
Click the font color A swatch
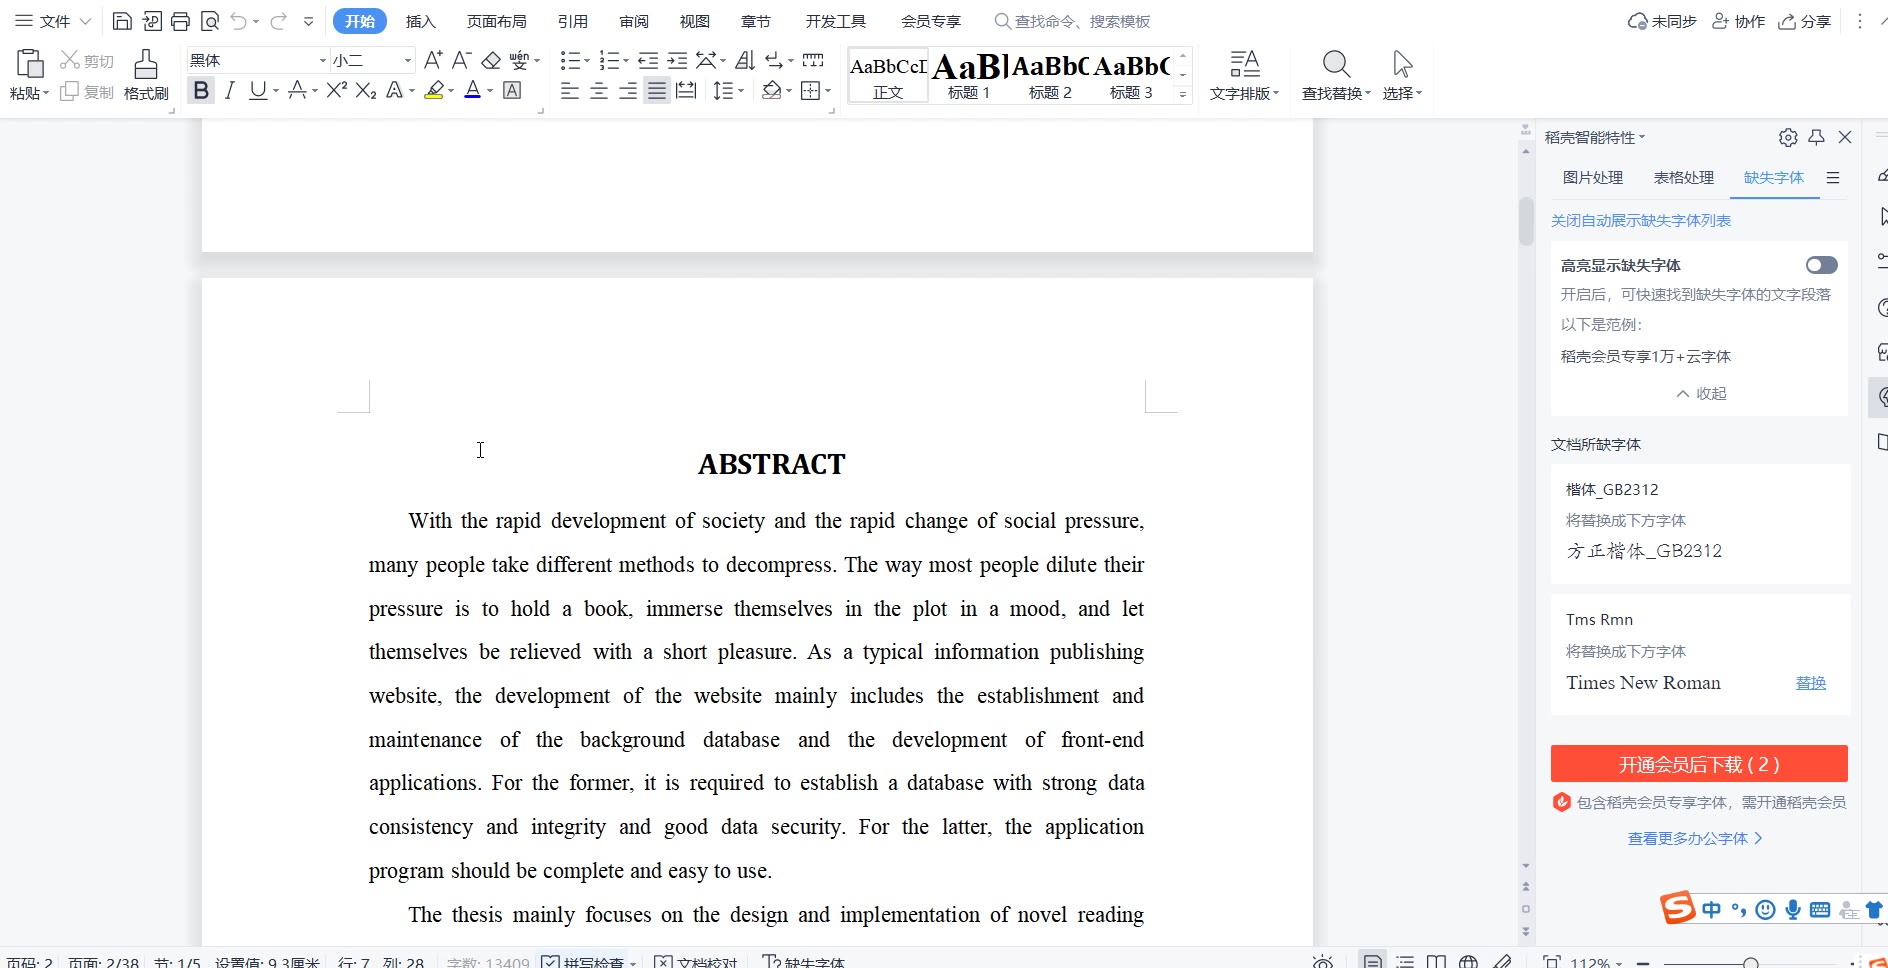[473, 91]
